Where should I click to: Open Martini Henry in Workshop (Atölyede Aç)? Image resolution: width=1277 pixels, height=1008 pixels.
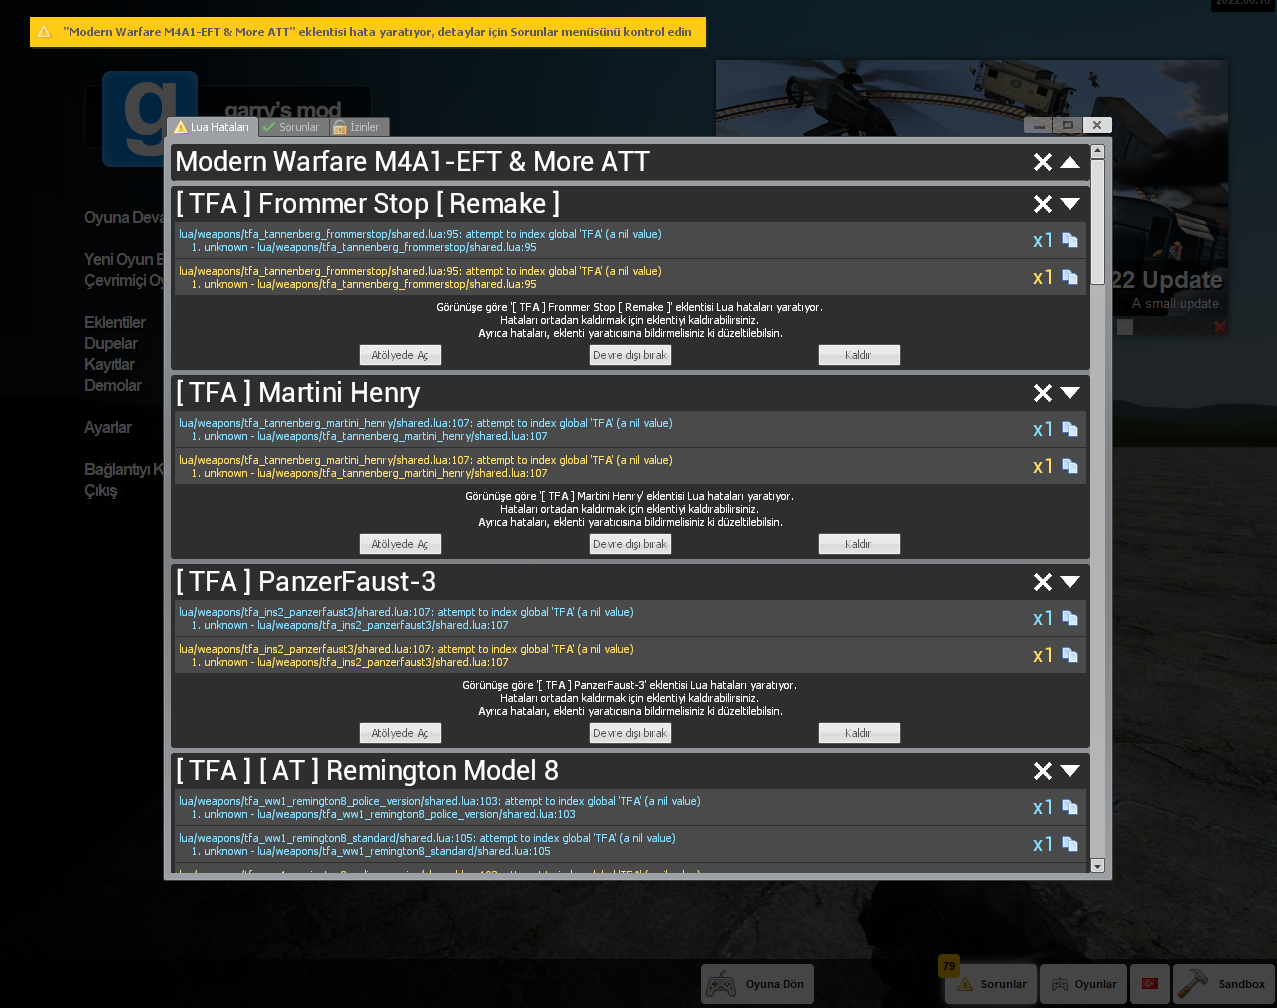tap(400, 544)
